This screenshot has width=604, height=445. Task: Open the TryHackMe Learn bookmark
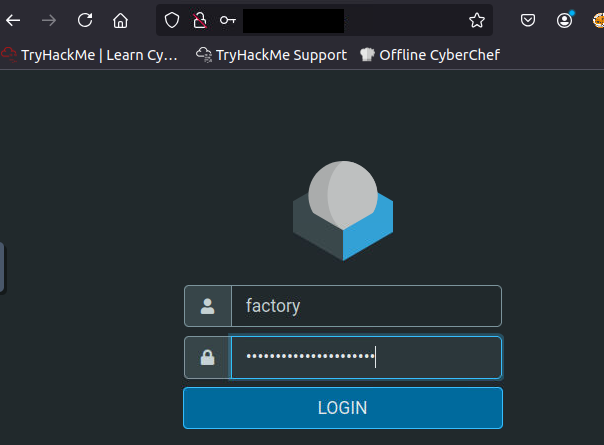click(90, 55)
